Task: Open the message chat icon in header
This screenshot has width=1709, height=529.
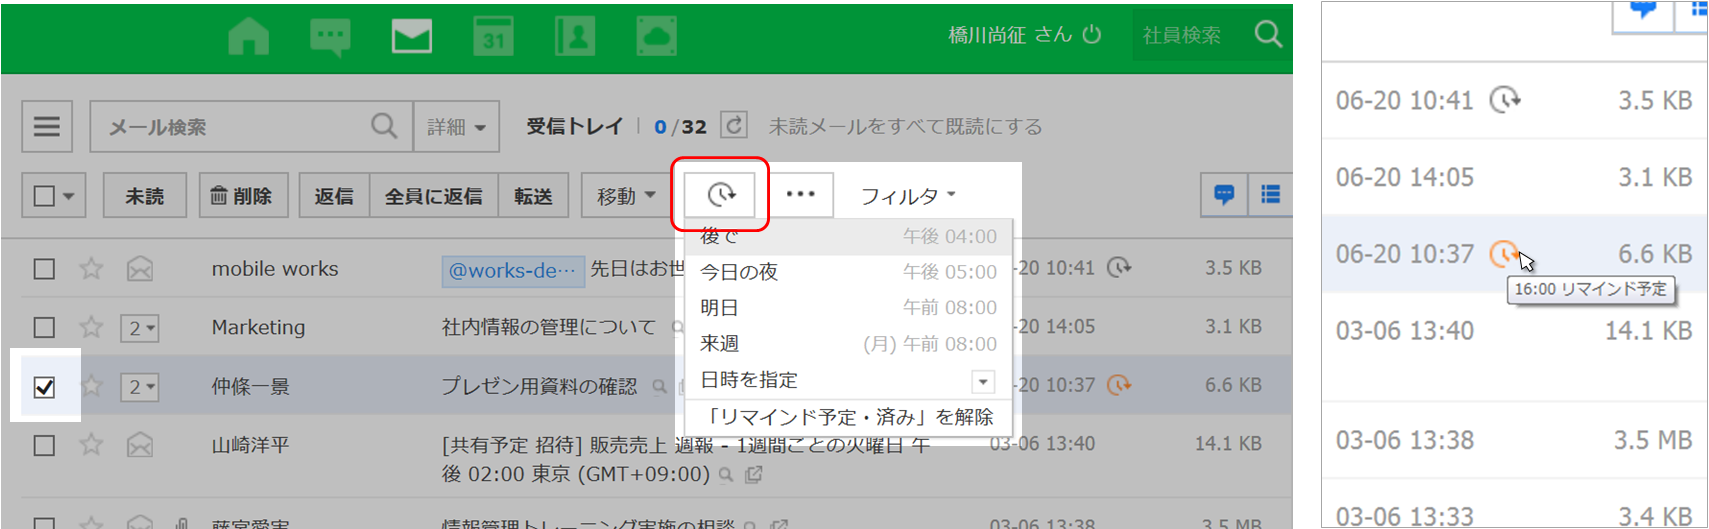Action: click(330, 37)
